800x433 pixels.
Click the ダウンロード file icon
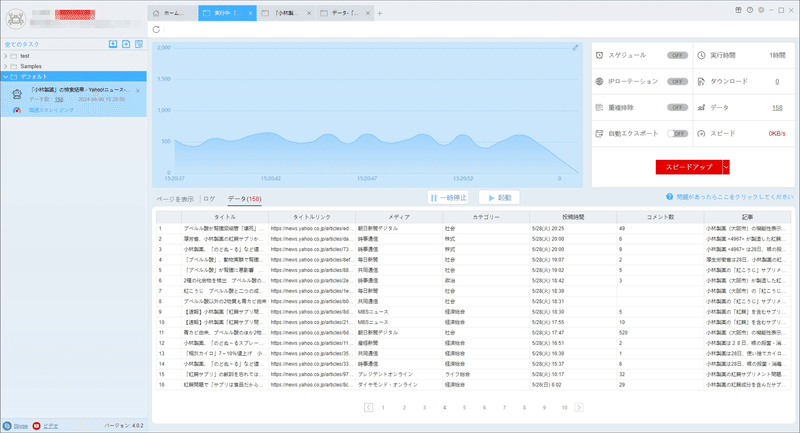701,82
